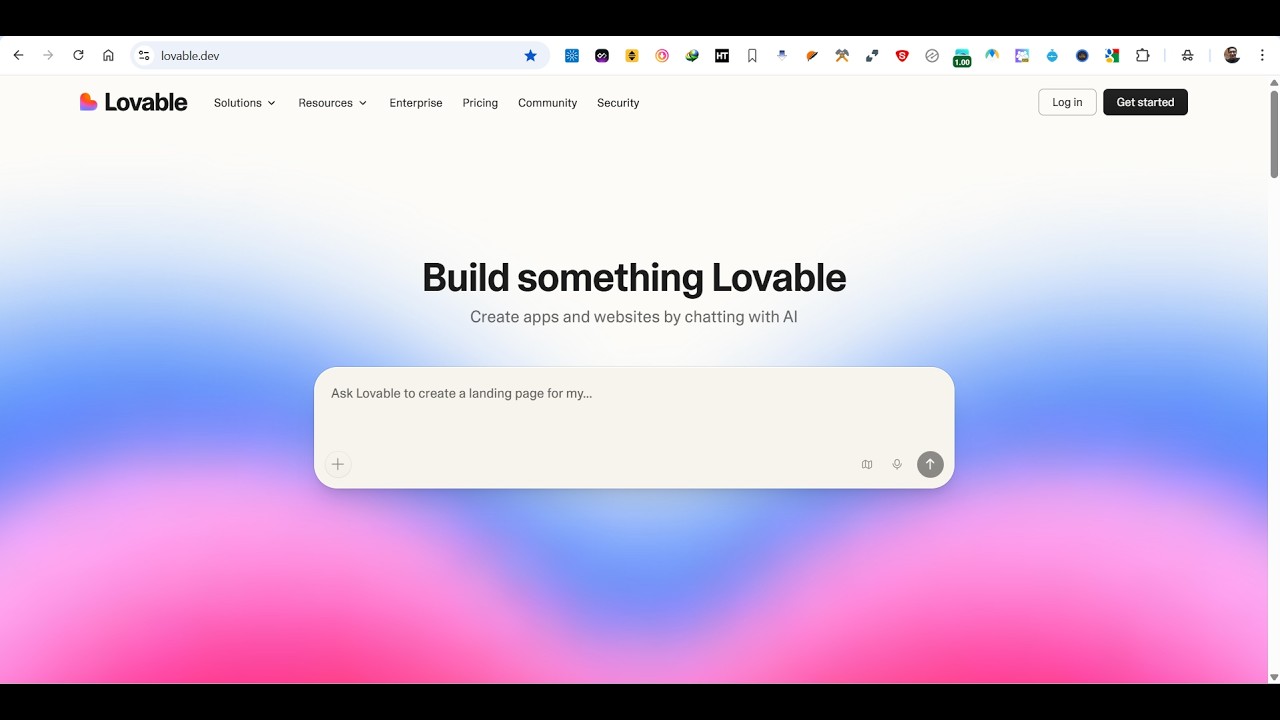Click the Get started button
The image size is (1280, 720).
pos(1145,102)
